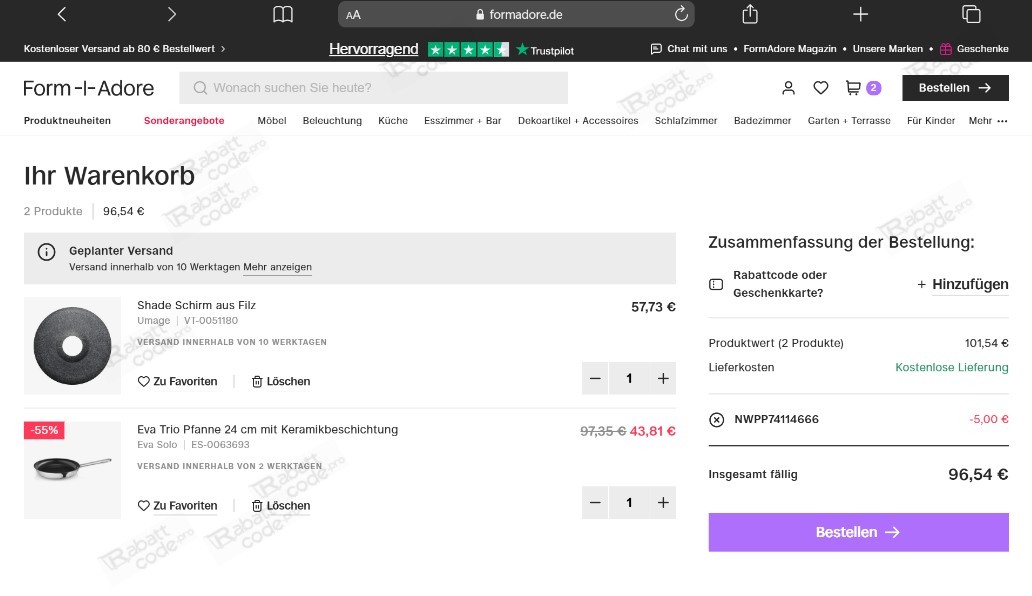
Task: Tap the AA reader text-size control
Action: tap(353, 14)
